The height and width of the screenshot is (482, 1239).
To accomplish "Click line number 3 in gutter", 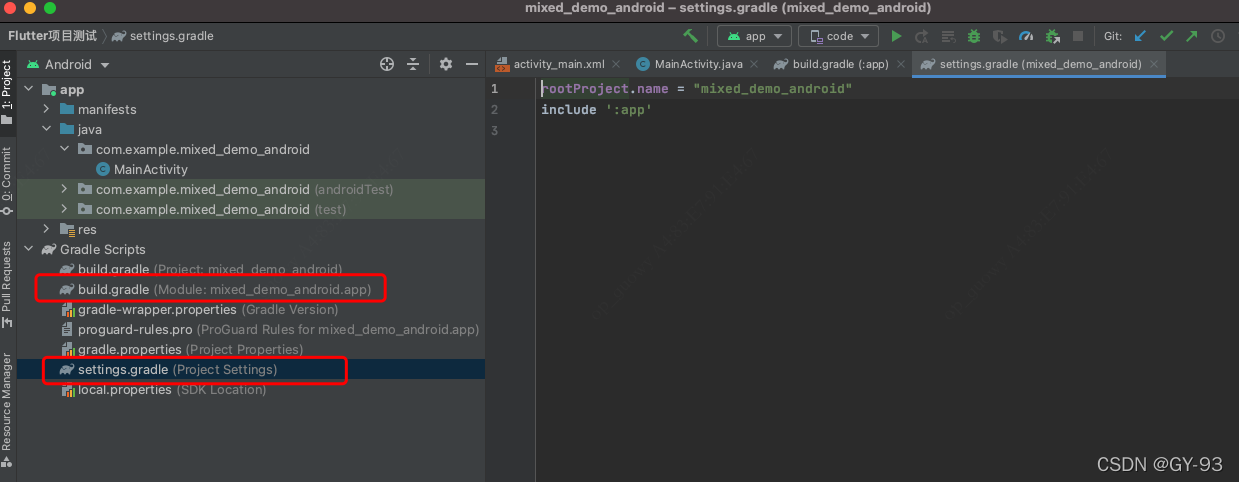I will 495,129.
